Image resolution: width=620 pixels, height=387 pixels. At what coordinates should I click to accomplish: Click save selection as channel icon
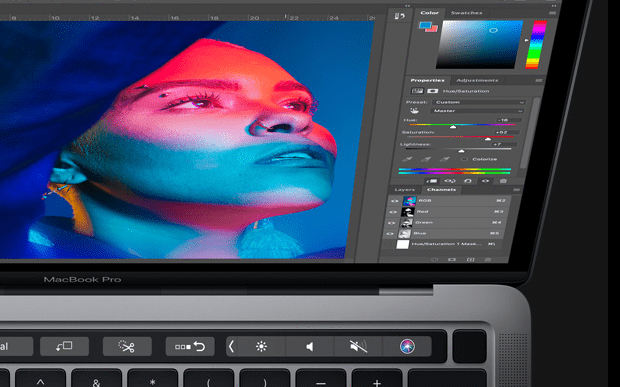[452, 260]
